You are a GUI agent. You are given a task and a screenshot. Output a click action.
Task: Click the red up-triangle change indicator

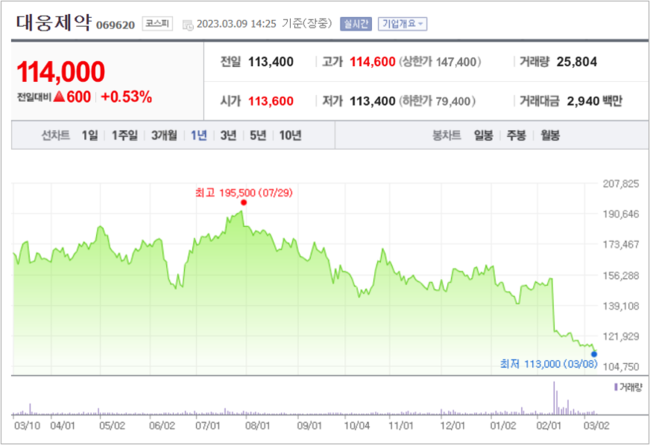(x=59, y=97)
